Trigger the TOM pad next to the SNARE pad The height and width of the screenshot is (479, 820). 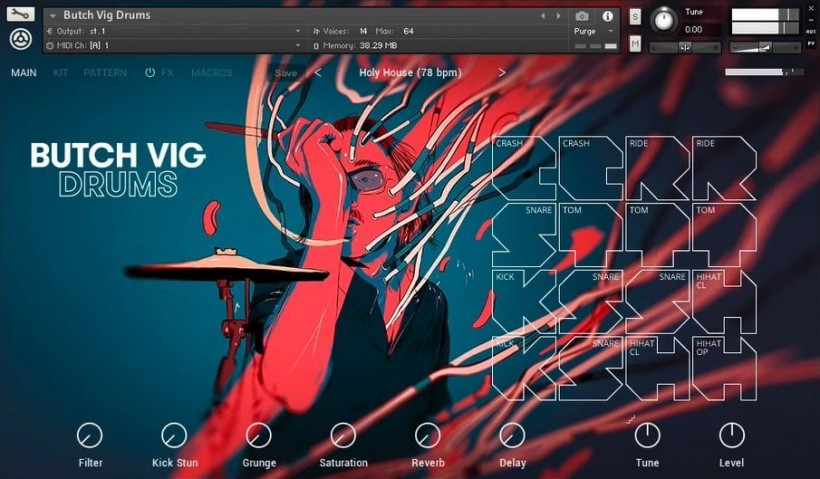(x=590, y=235)
